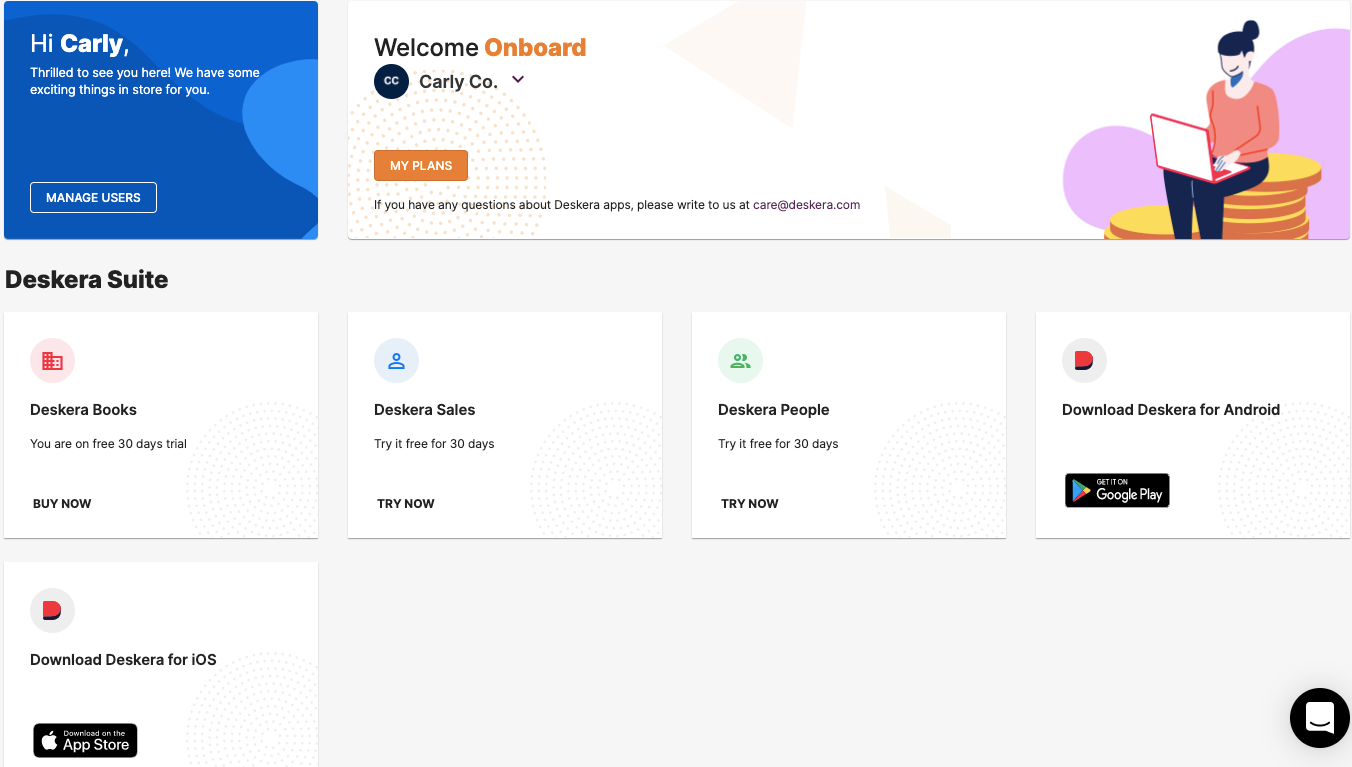Click the Deskera logo on iOS card
Image resolution: width=1352 pixels, height=767 pixels.
point(52,611)
